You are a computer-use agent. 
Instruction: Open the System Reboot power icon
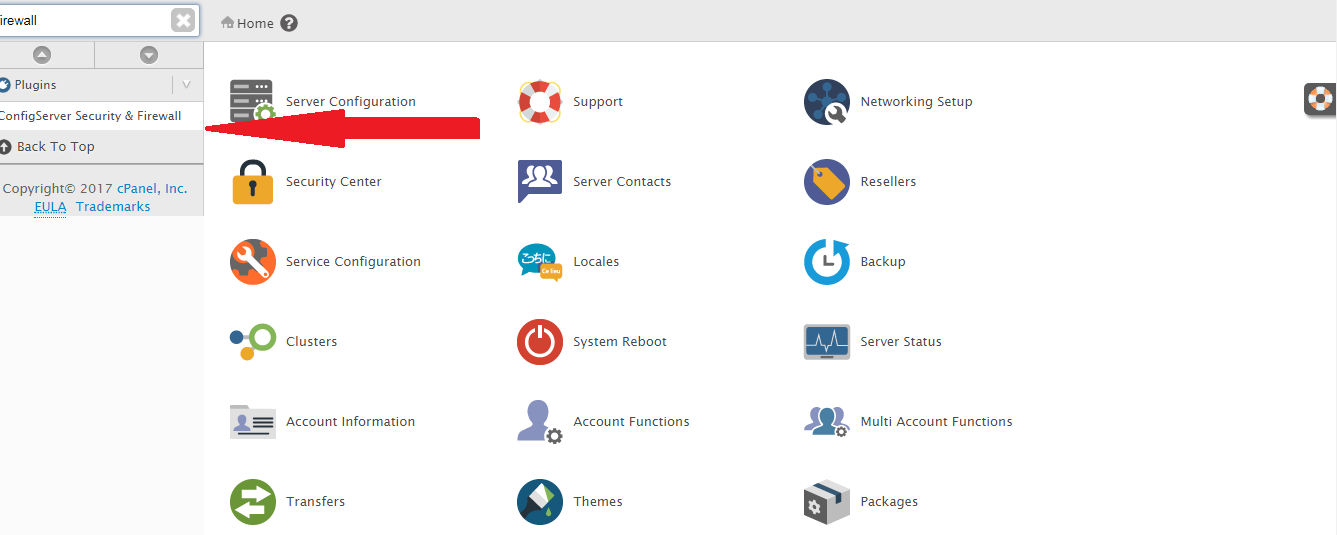[540, 342]
